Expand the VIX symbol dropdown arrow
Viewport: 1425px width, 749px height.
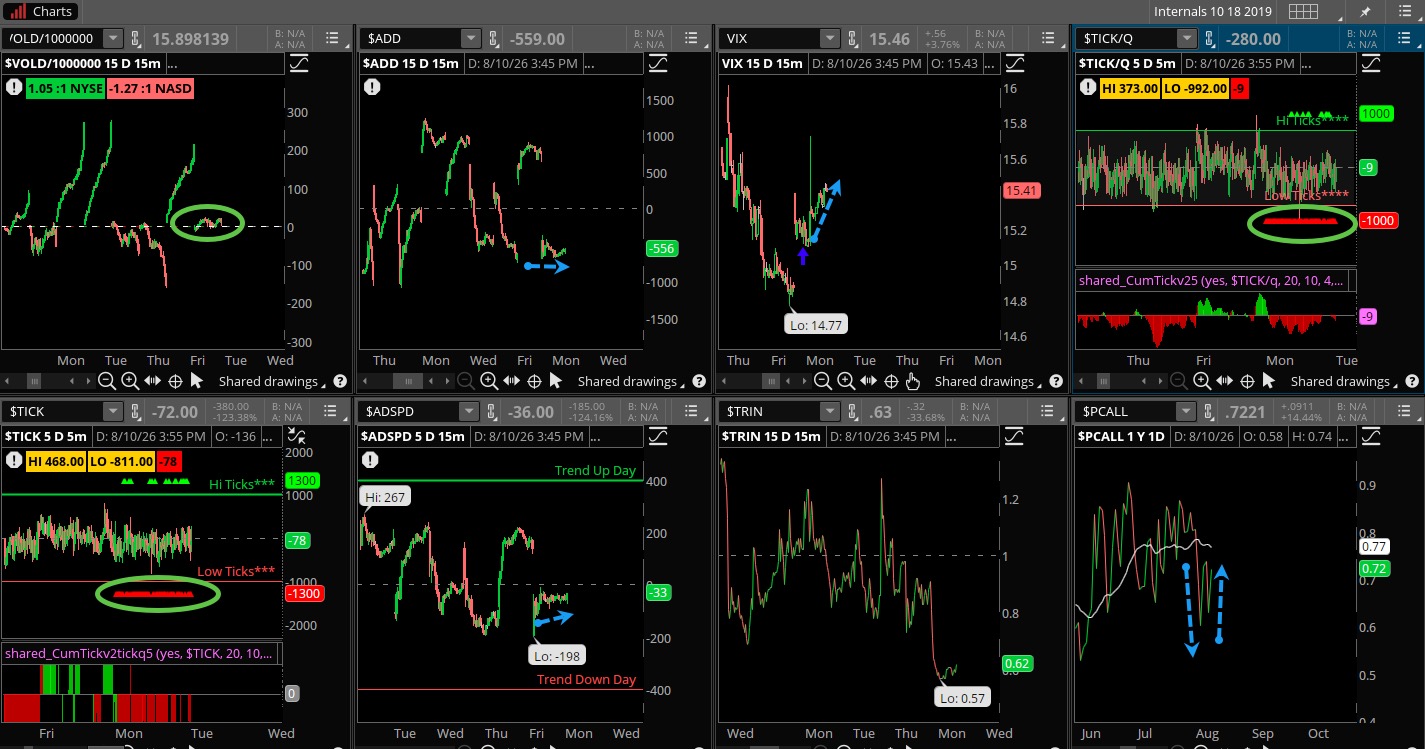pyautogui.click(x=828, y=38)
